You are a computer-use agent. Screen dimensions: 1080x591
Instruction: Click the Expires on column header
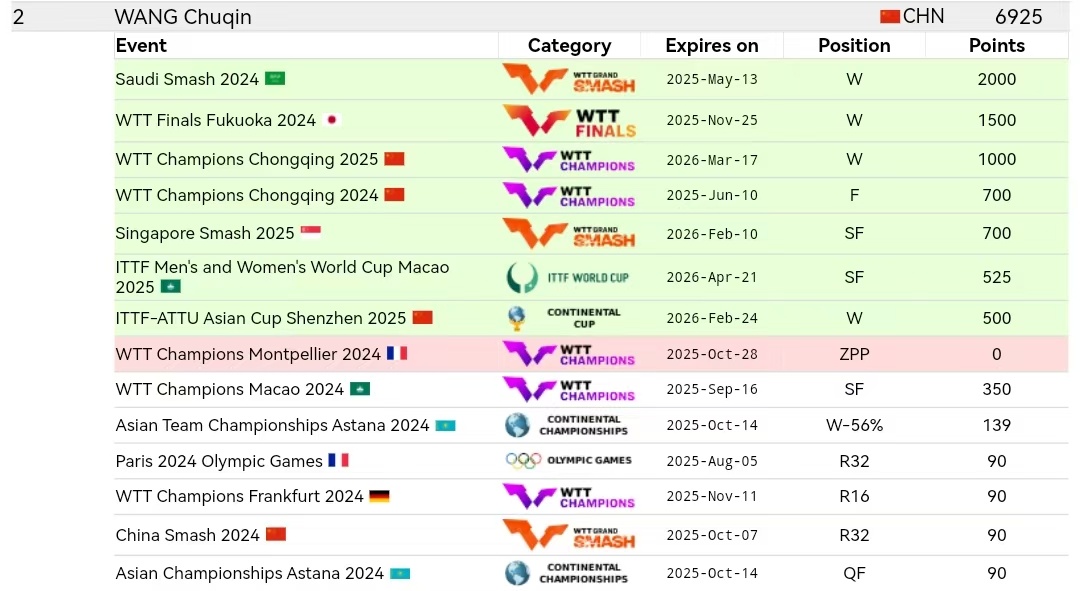tap(711, 45)
